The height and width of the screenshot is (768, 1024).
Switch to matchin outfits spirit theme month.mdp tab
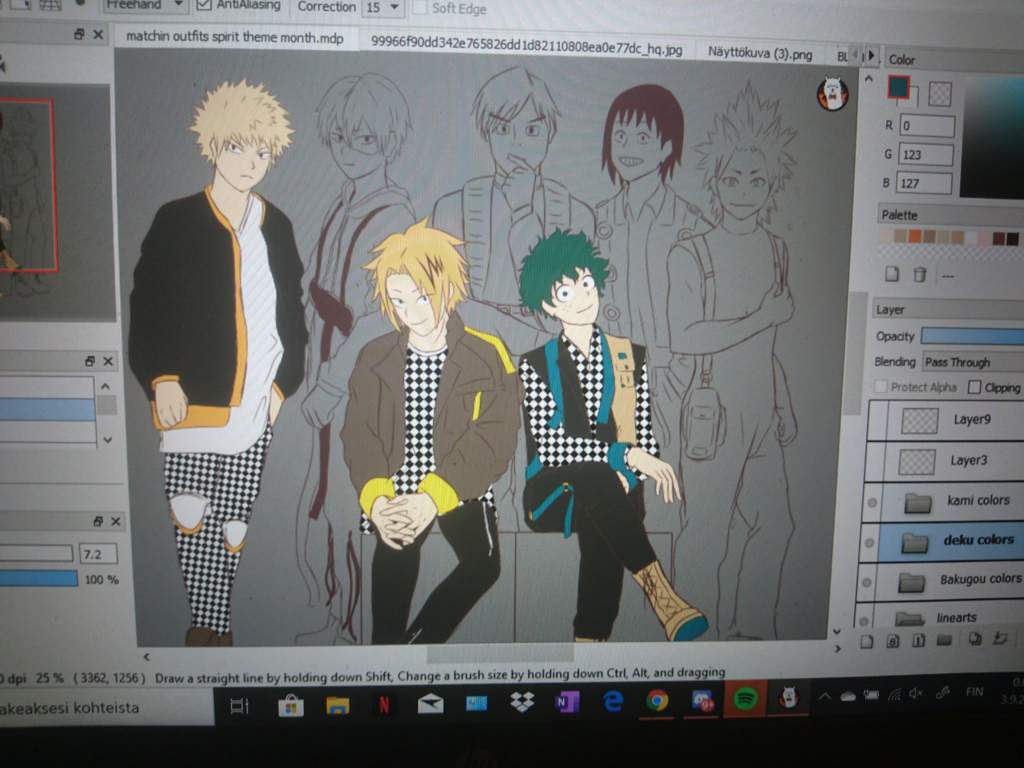tap(234, 38)
